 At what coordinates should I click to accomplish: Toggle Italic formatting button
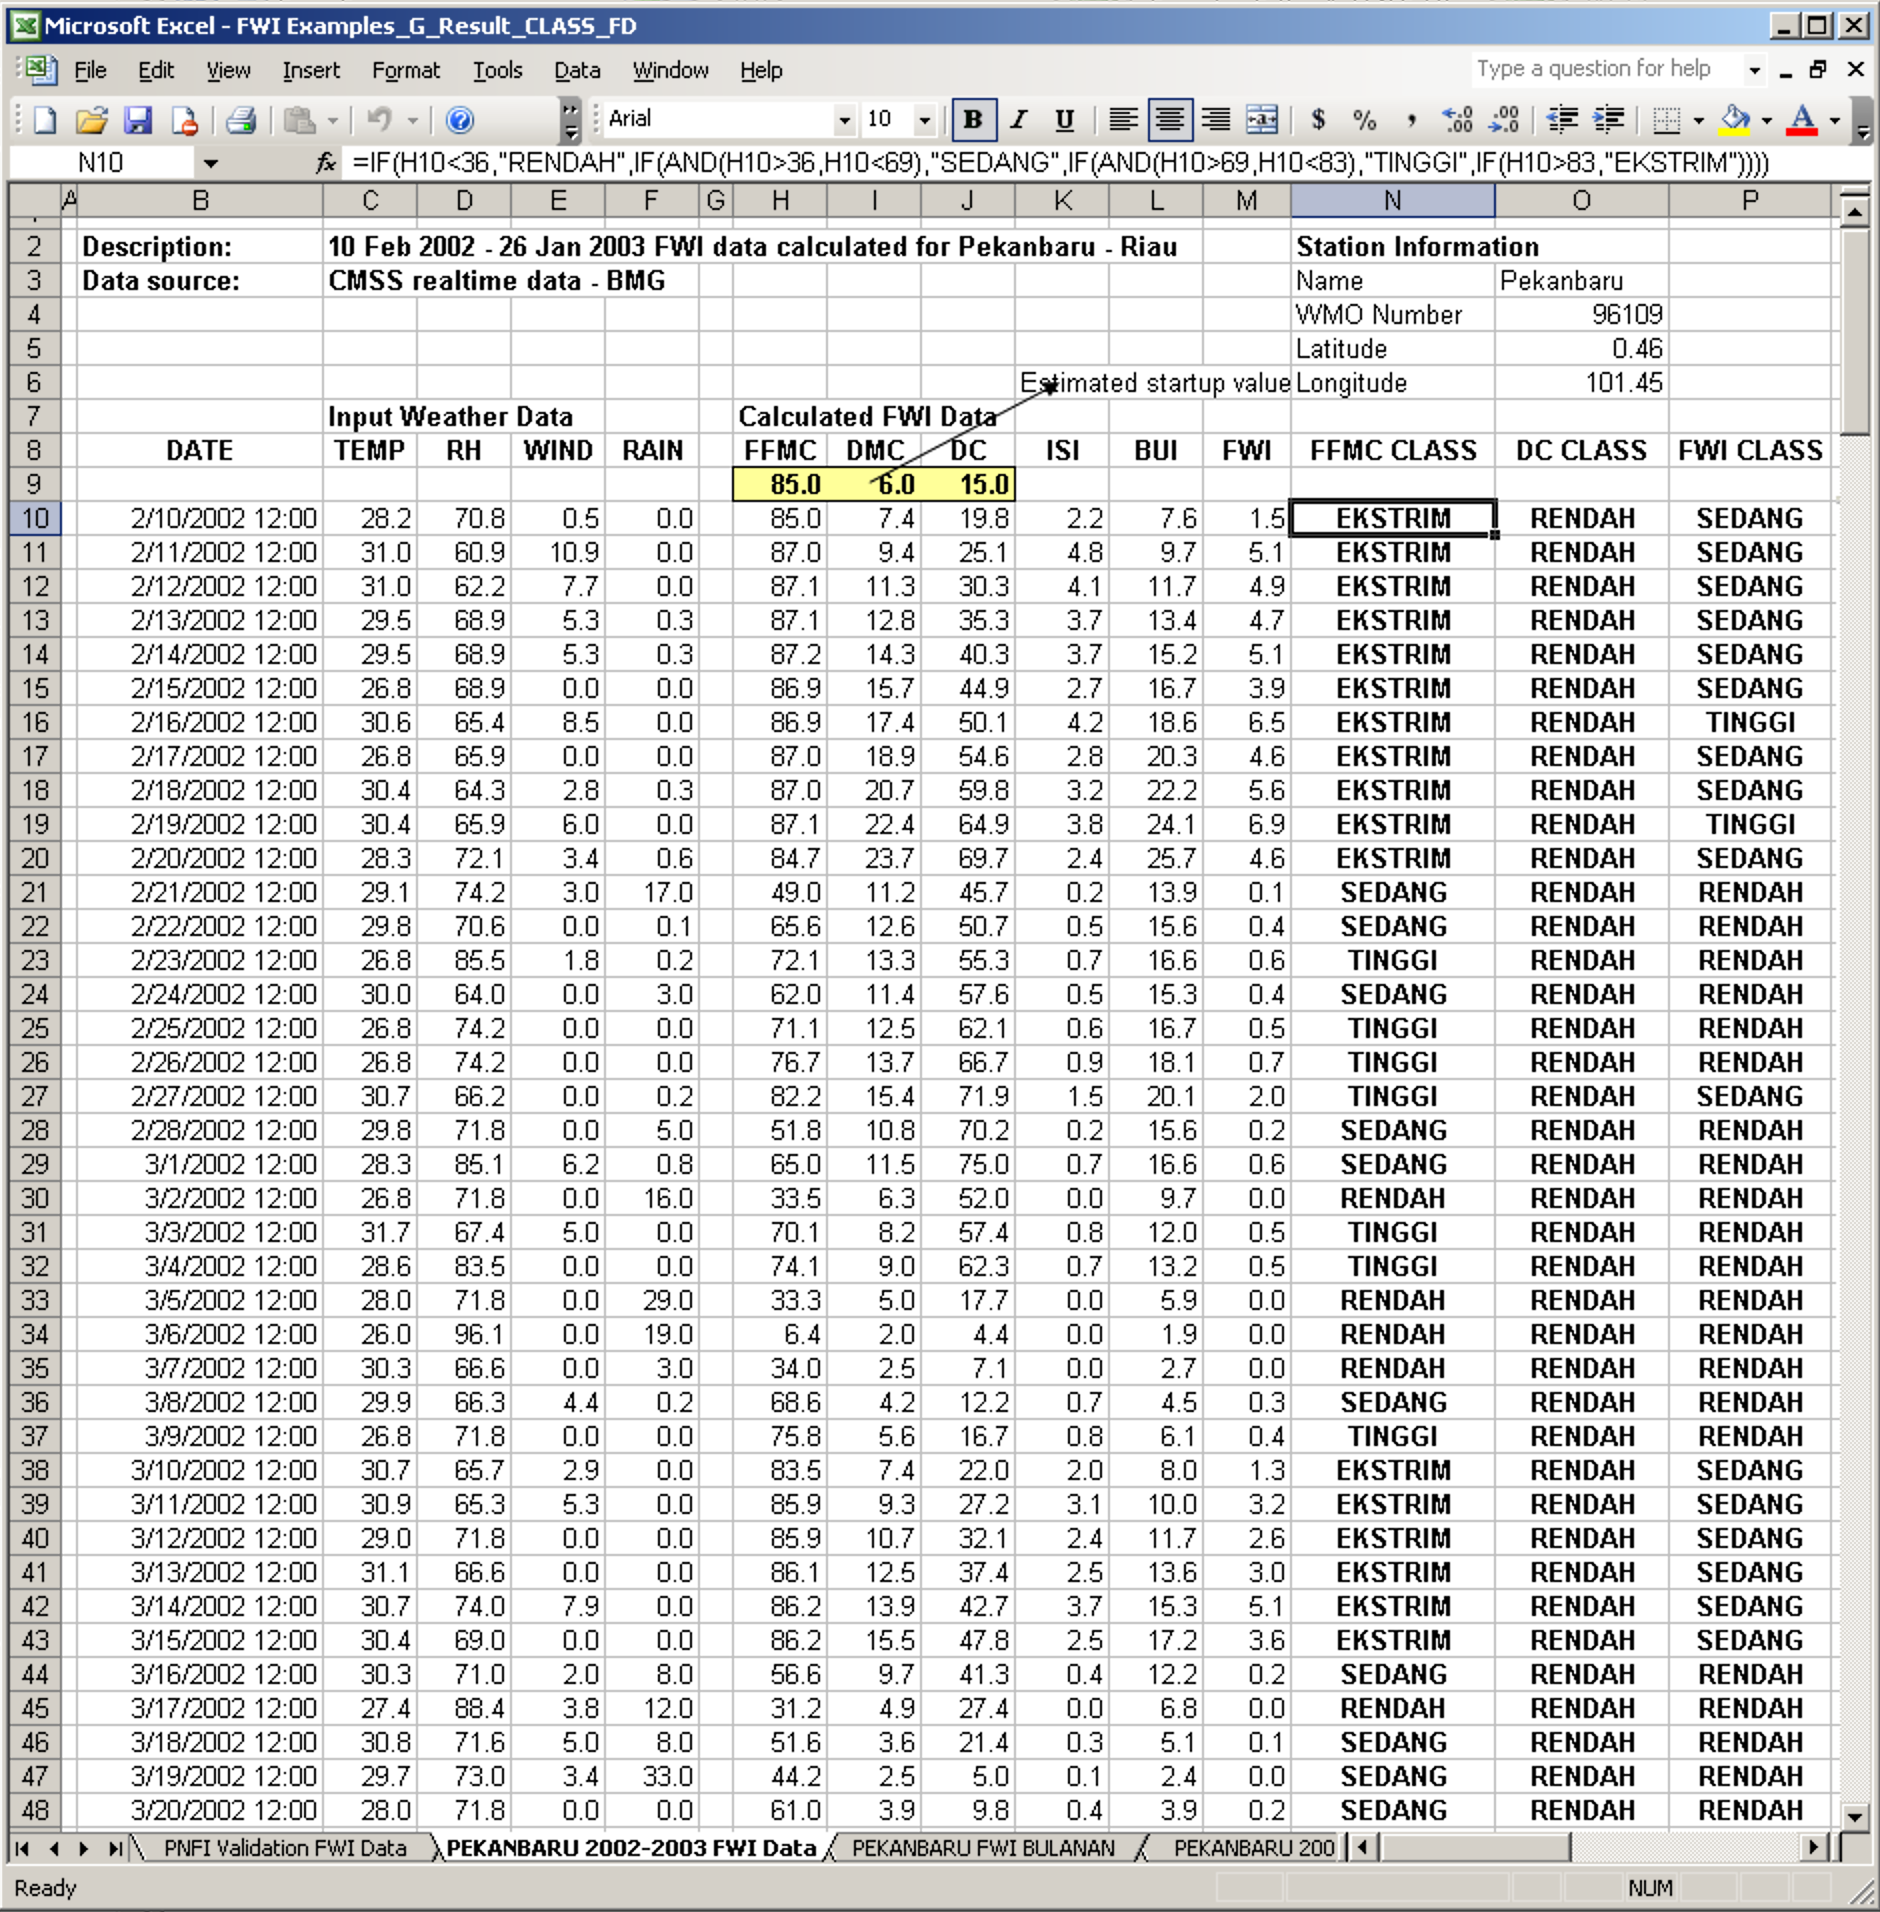(x=1018, y=120)
